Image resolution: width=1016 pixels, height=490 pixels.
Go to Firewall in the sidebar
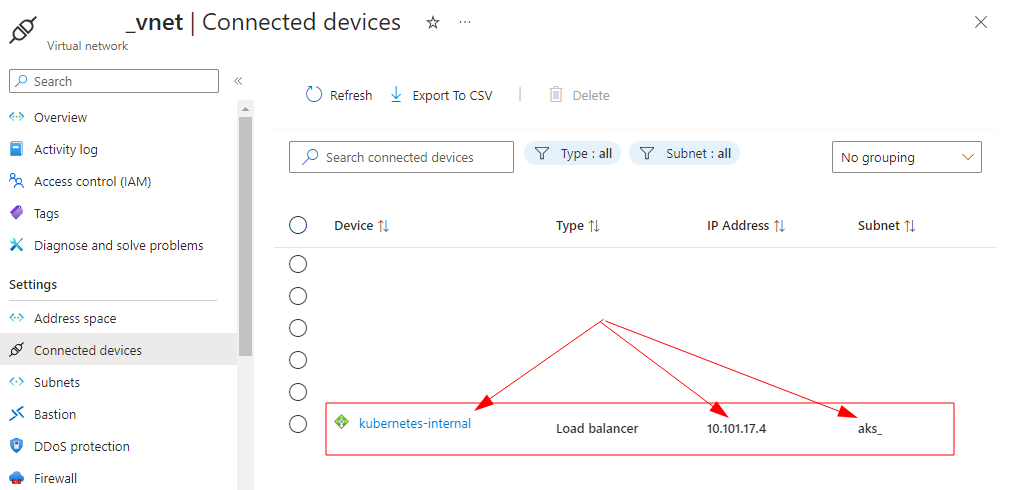tap(56, 478)
